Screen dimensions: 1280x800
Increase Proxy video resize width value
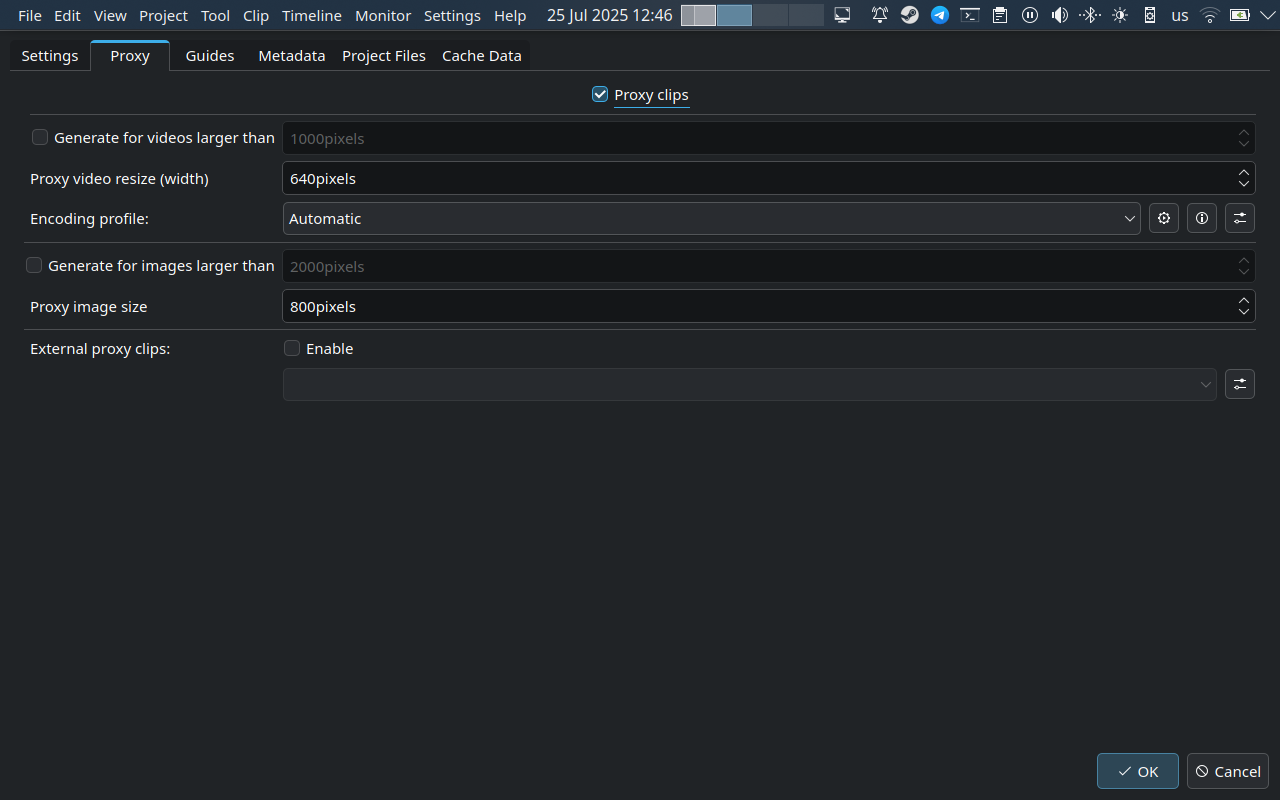pyautogui.click(x=1243, y=172)
